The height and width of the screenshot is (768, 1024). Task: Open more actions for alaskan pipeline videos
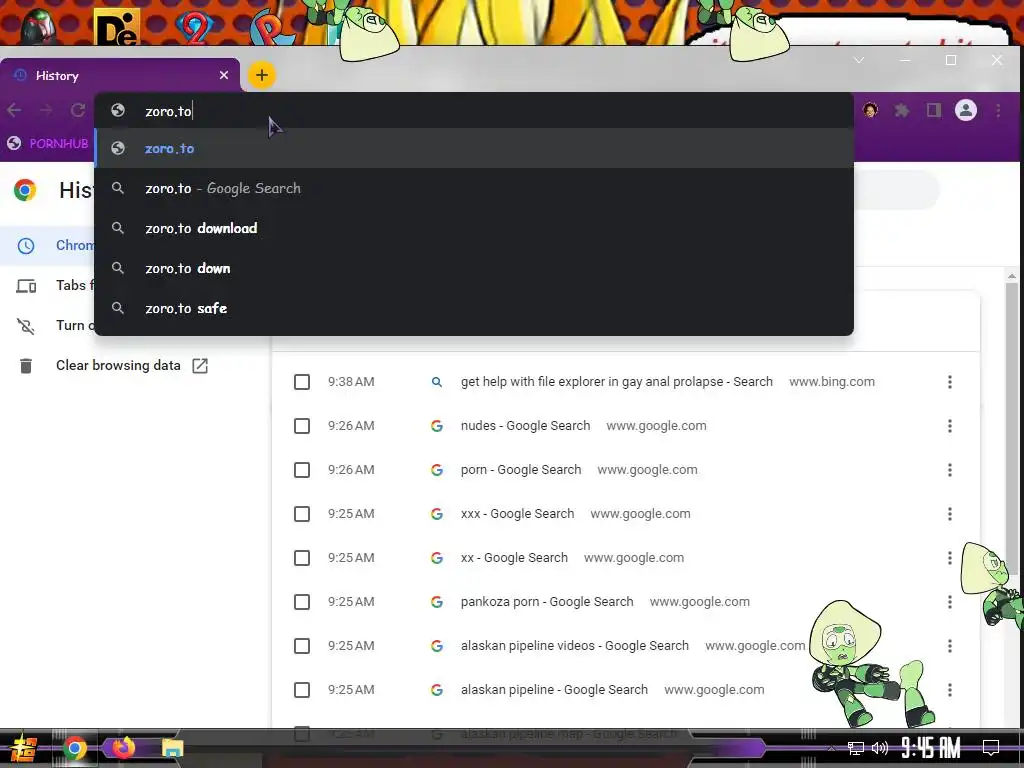point(950,646)
